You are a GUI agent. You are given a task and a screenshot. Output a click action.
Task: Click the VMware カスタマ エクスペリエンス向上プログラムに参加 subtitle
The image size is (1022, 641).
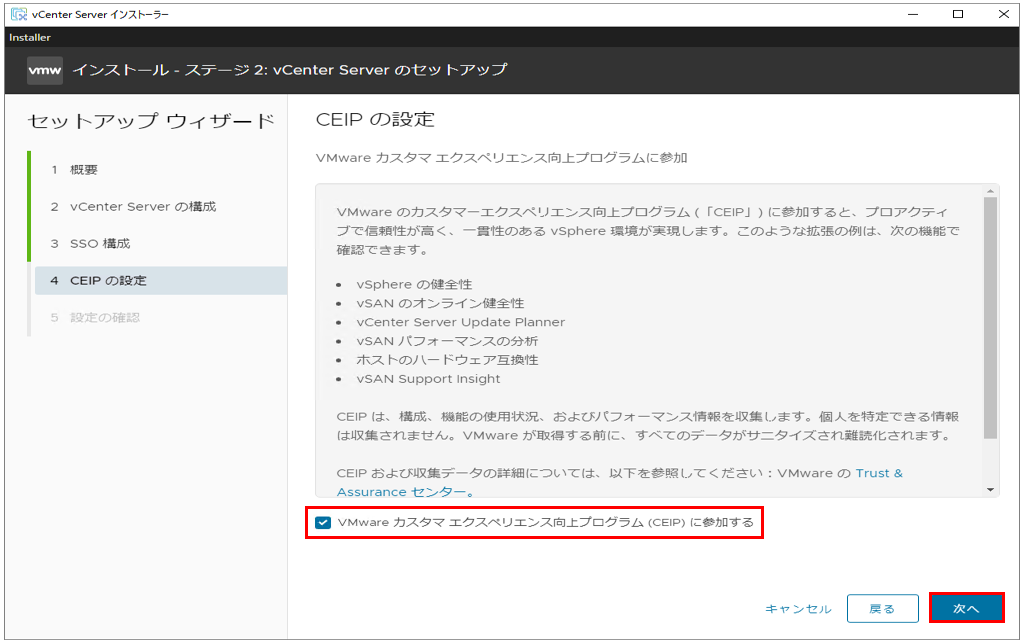point(501,158)
